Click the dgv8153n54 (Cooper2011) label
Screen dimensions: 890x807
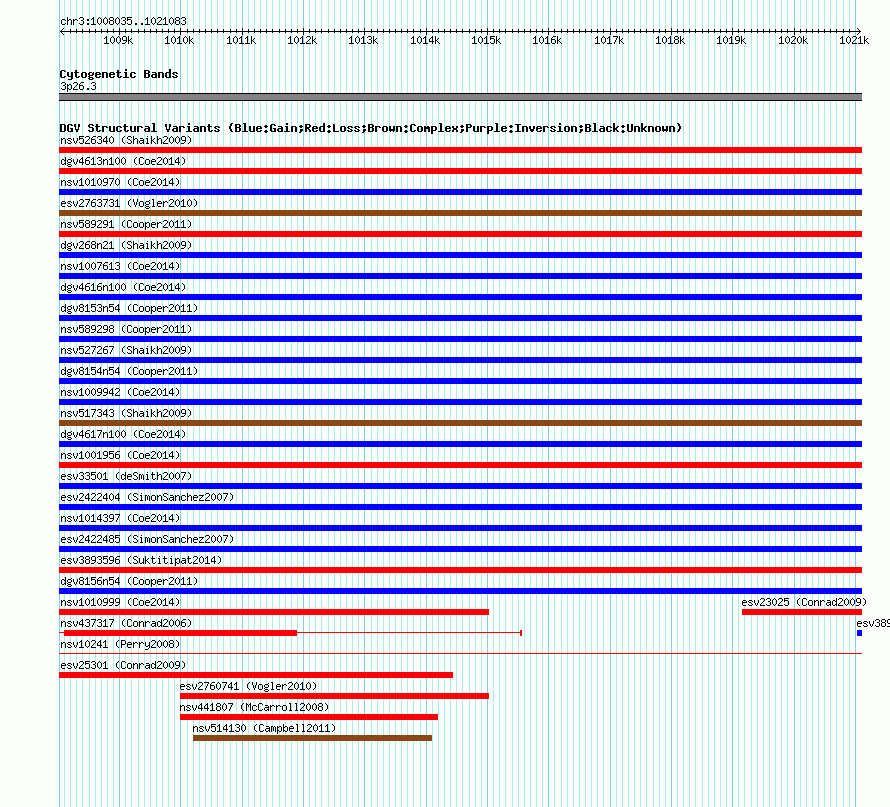coord(129,308)
